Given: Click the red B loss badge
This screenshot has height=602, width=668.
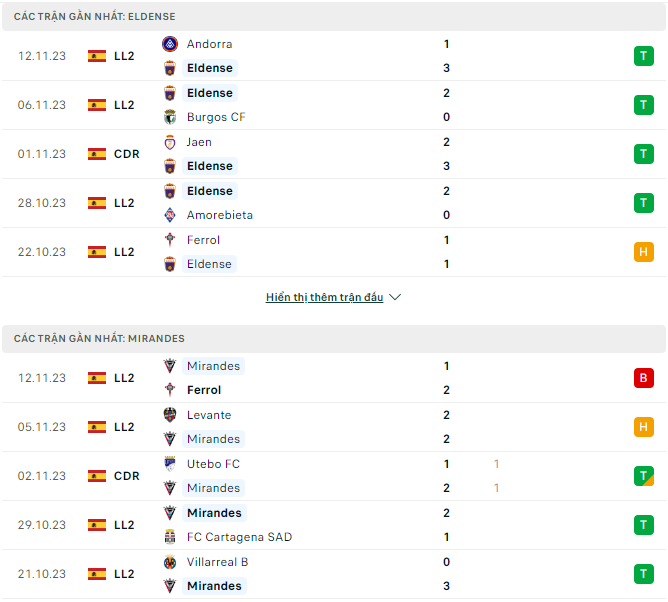Looking at the screenshot, I should [x=643, y=378].
